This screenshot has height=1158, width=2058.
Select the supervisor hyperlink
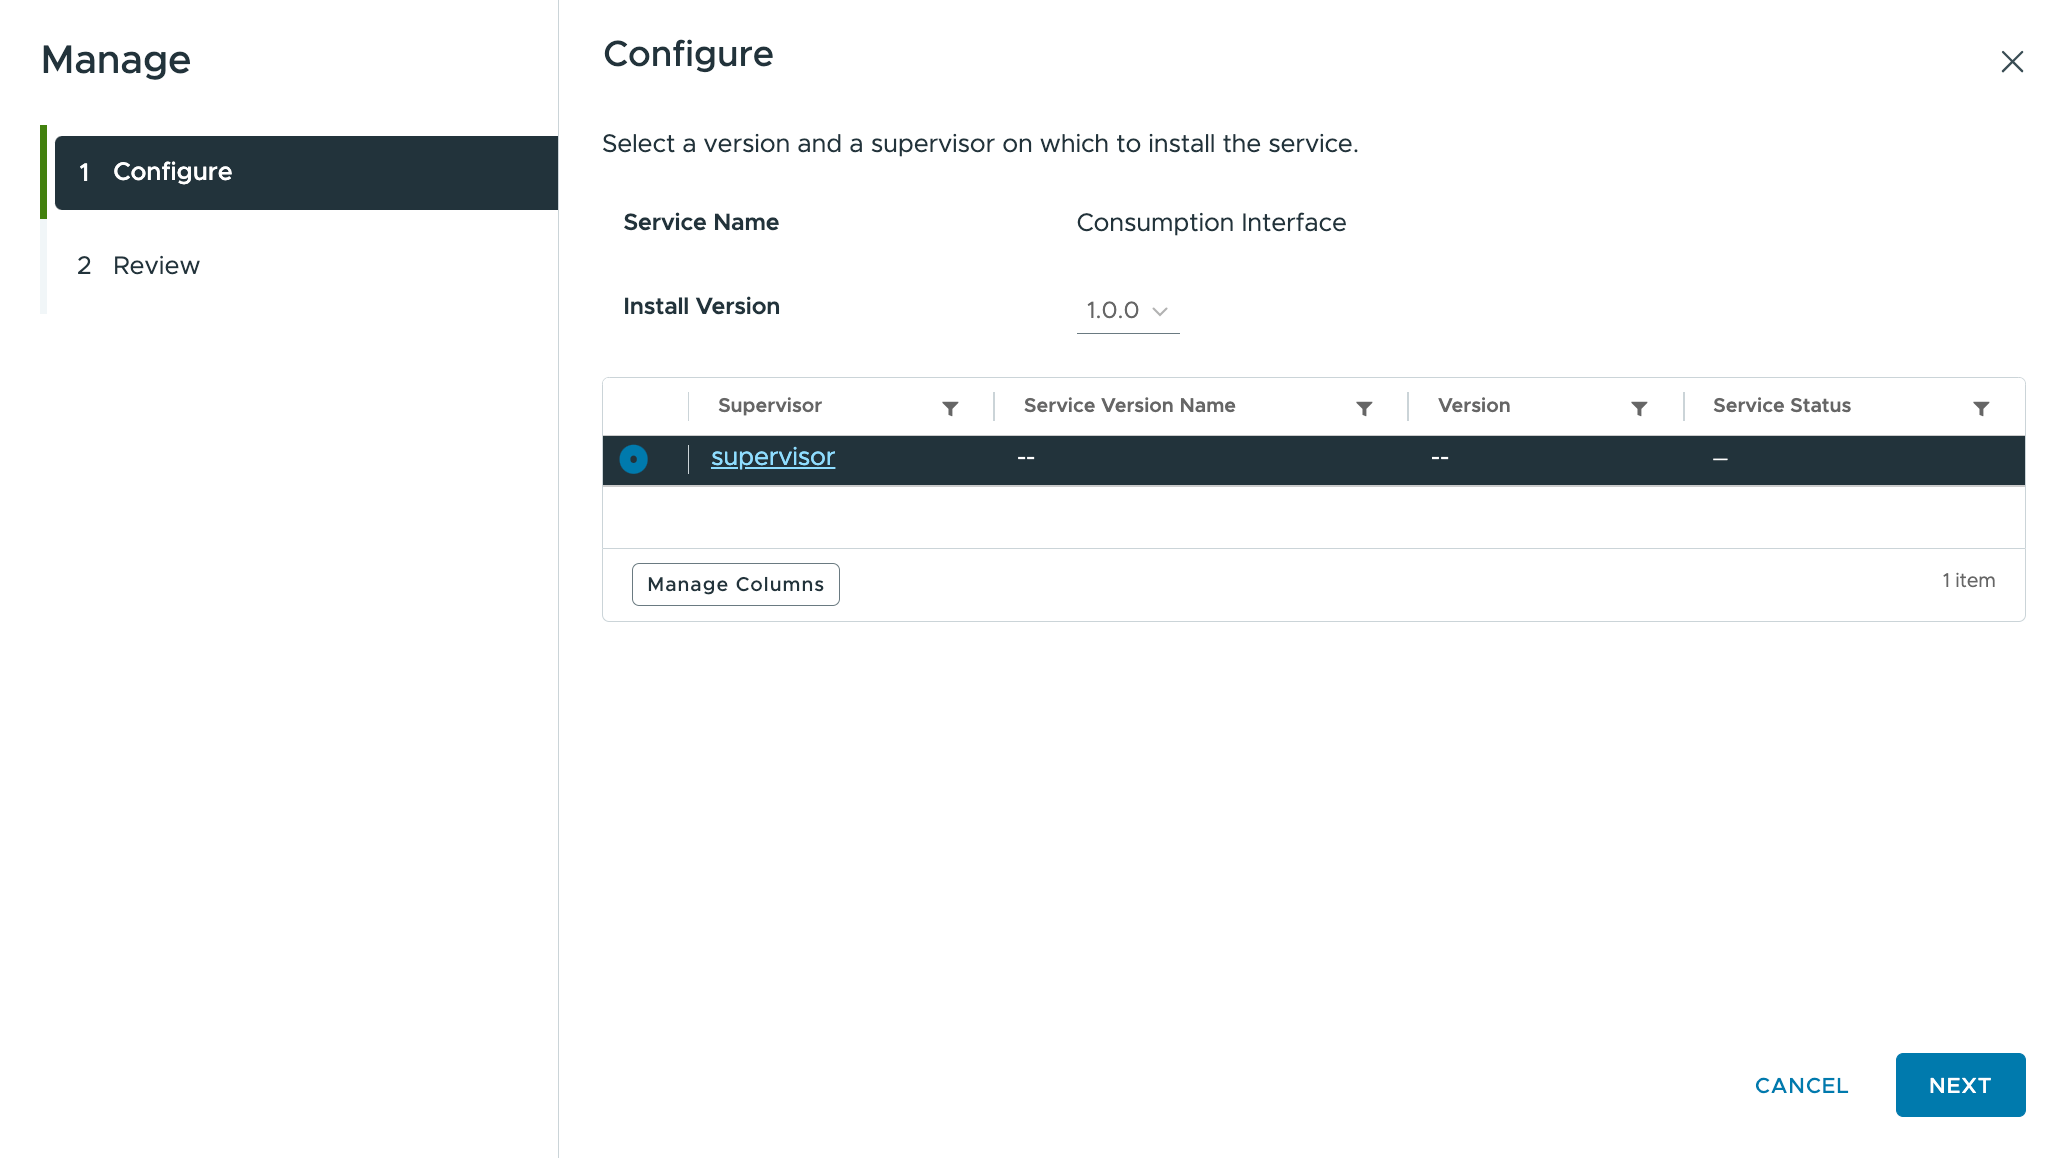(x=775, y=457)
